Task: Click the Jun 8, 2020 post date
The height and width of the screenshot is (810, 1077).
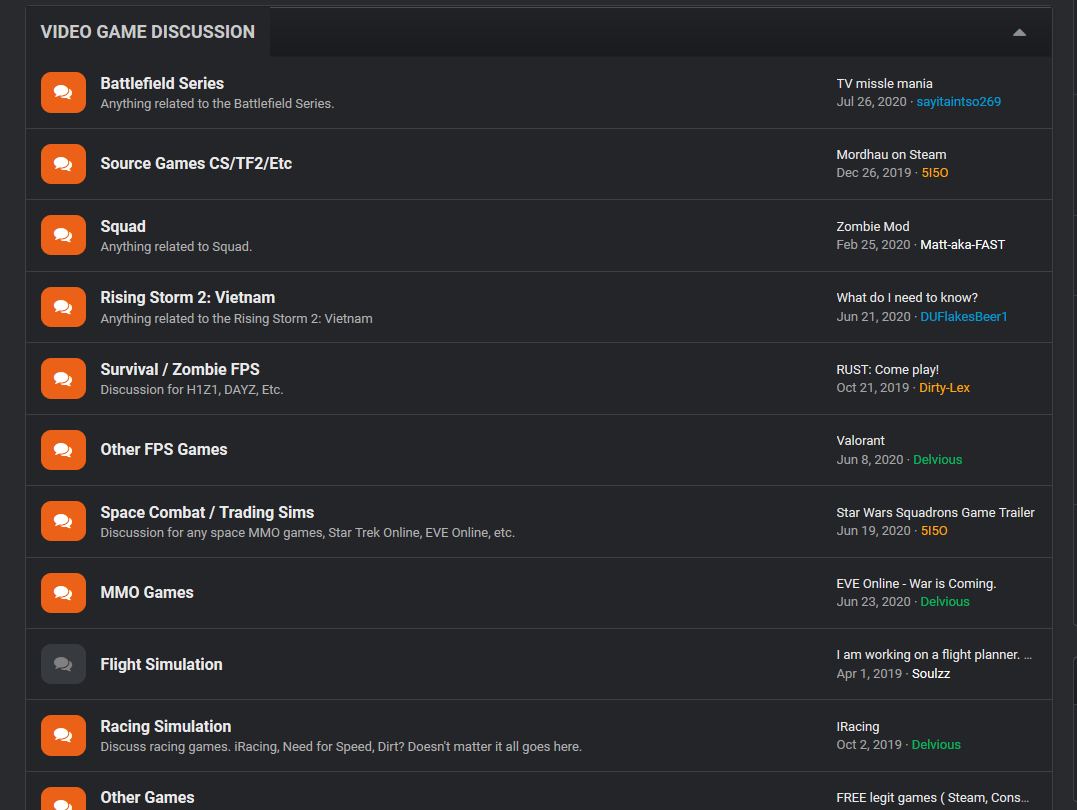Action: [869, 460]
